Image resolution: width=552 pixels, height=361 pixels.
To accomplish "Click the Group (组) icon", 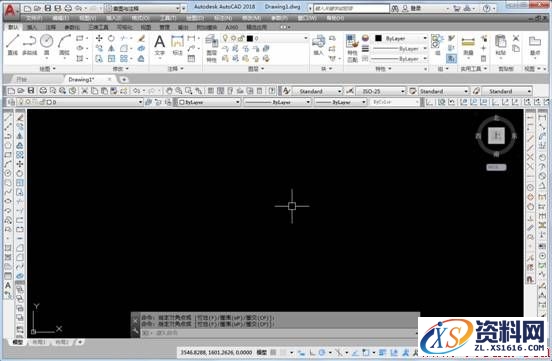I will (x=437, y=44).
